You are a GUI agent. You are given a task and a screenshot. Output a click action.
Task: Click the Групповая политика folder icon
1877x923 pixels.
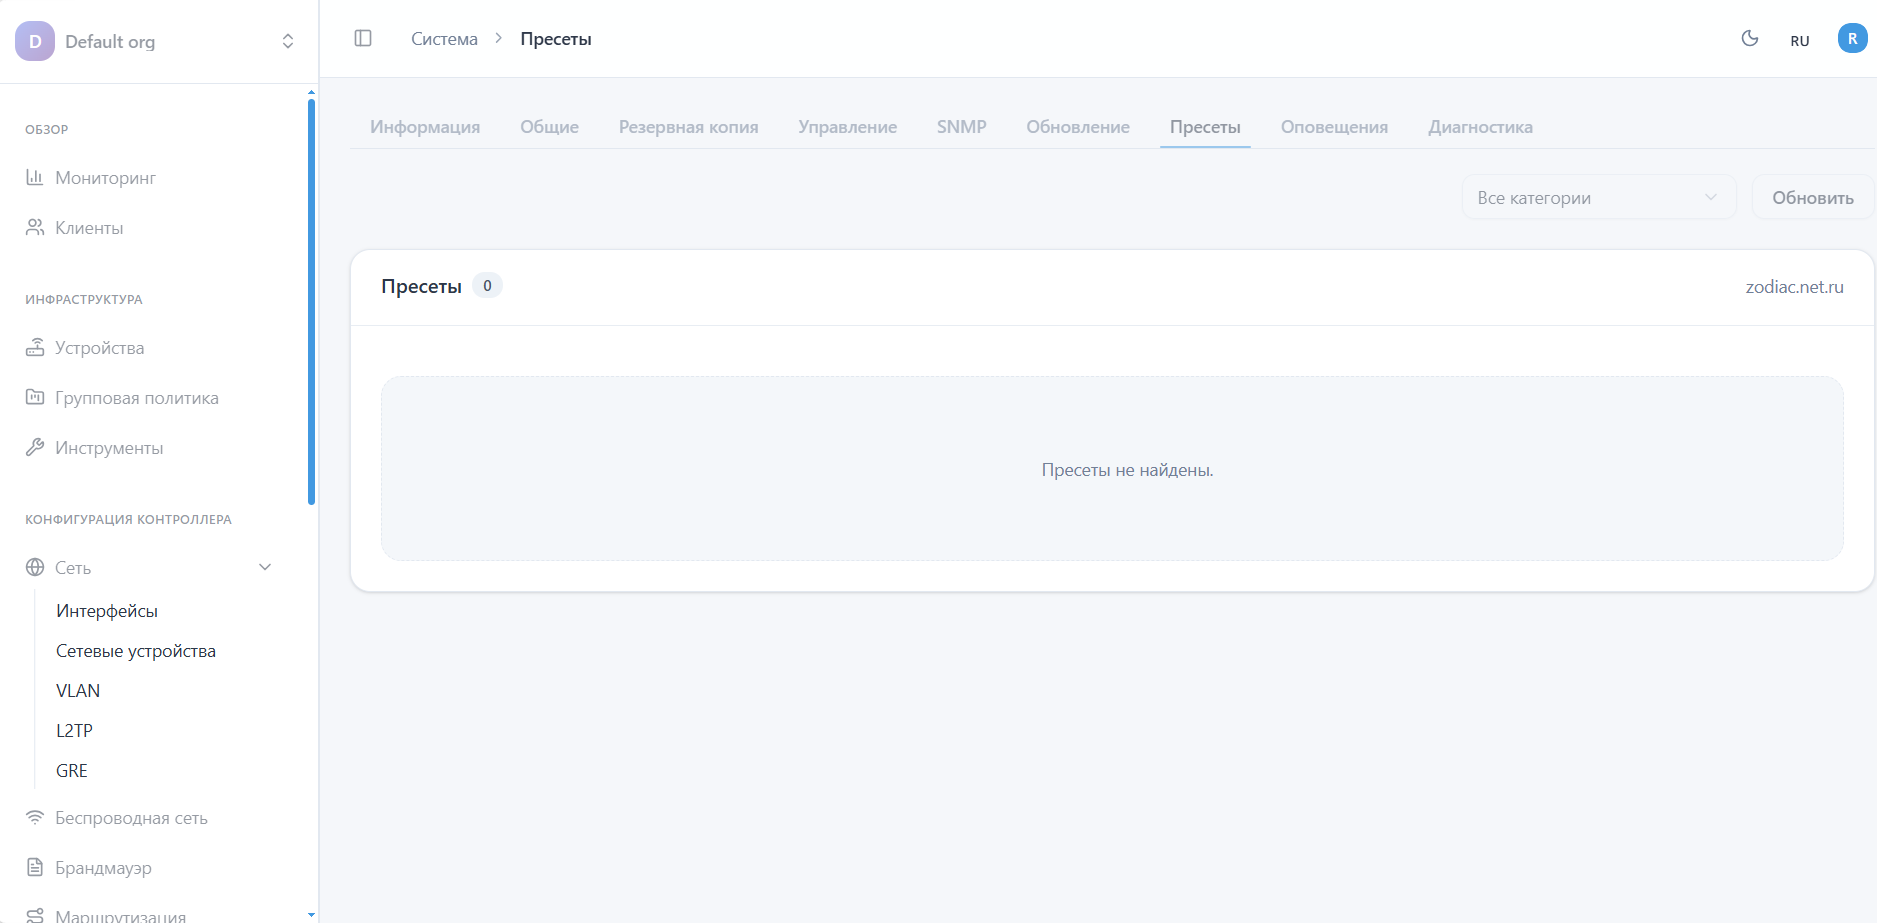tap(35, 397)
